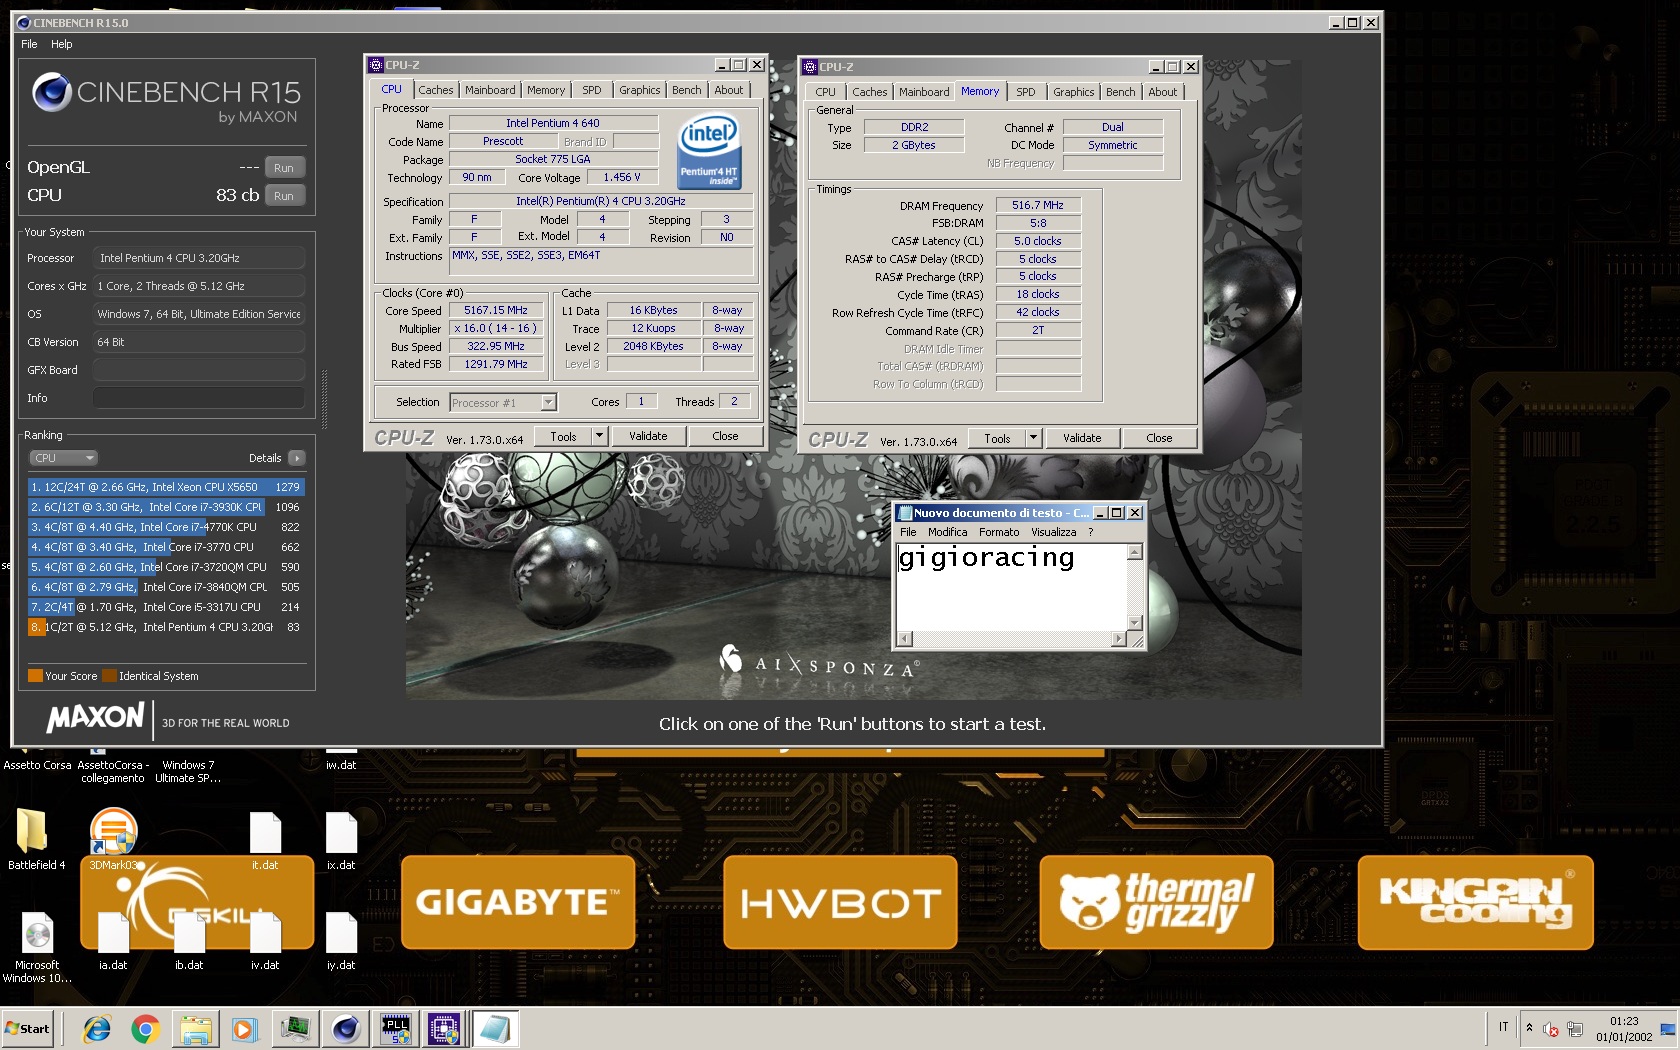Switch to Mainboard tab in left CPU-Z
1680x1050 pixels.
pos(490,90)
